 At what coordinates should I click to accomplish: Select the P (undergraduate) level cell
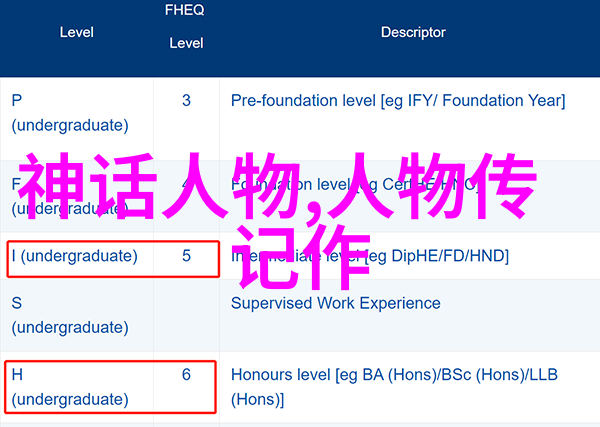70,113
